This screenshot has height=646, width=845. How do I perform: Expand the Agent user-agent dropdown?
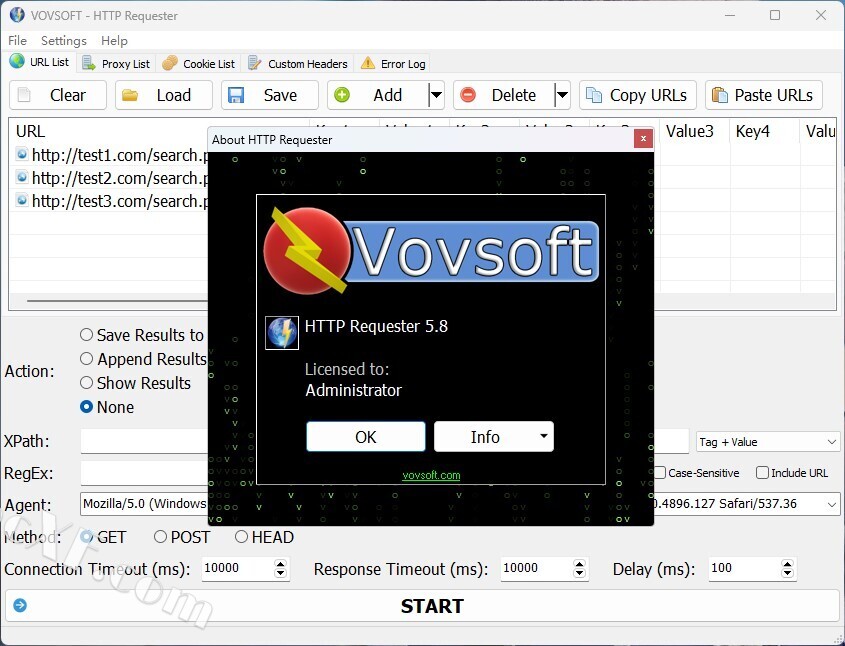pos(832,504)
